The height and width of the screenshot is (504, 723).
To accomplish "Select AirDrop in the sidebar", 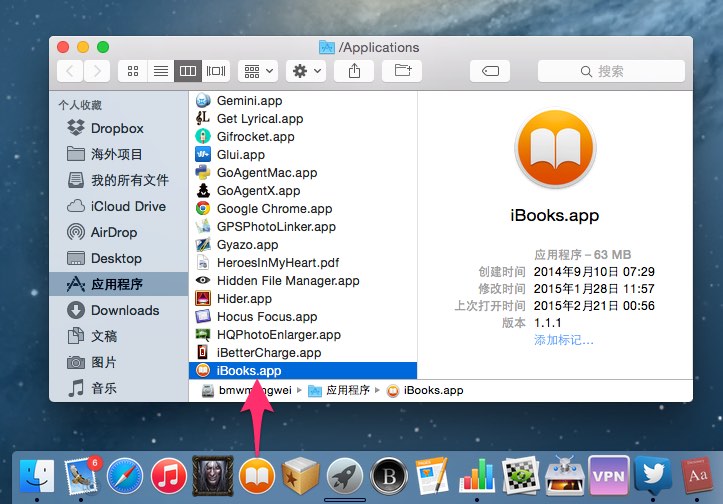I will click(119, 232).
